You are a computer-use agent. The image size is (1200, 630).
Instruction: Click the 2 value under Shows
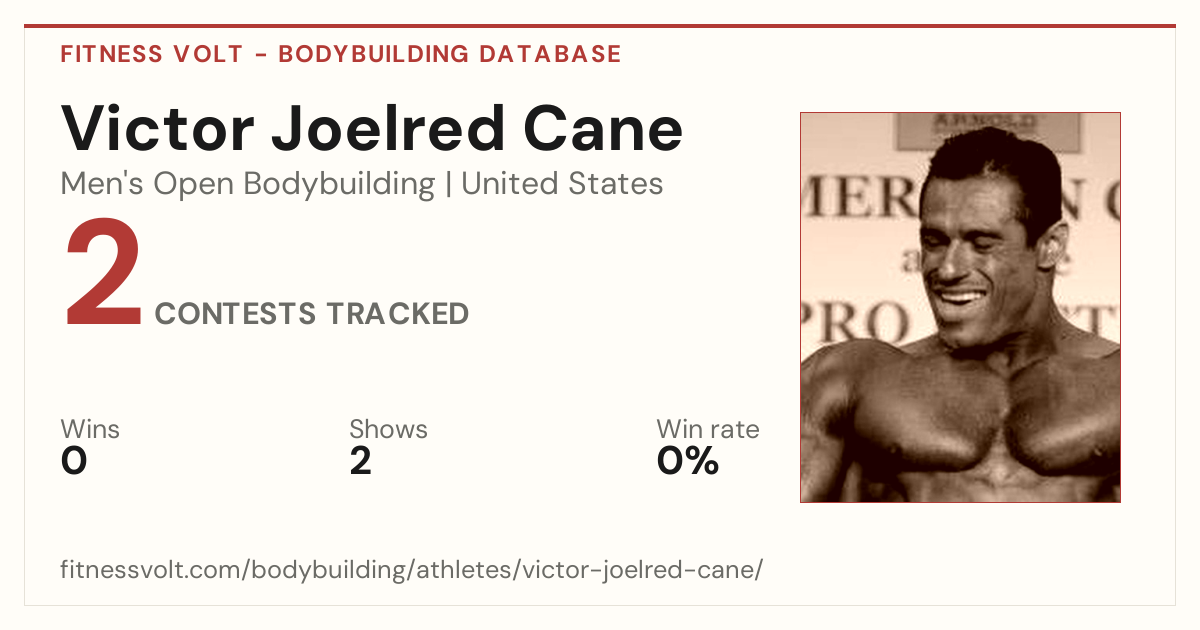(360, 461)
